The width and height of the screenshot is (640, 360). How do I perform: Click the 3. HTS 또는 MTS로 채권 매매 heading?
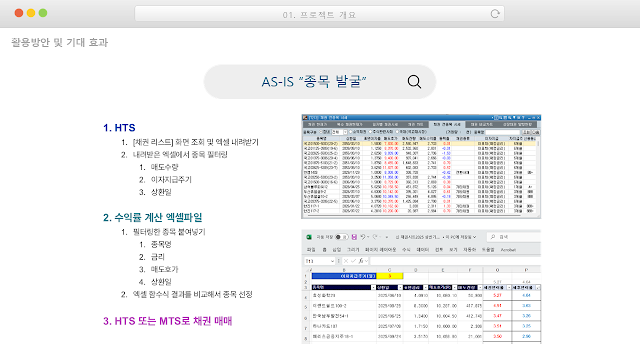pos(167,321)
